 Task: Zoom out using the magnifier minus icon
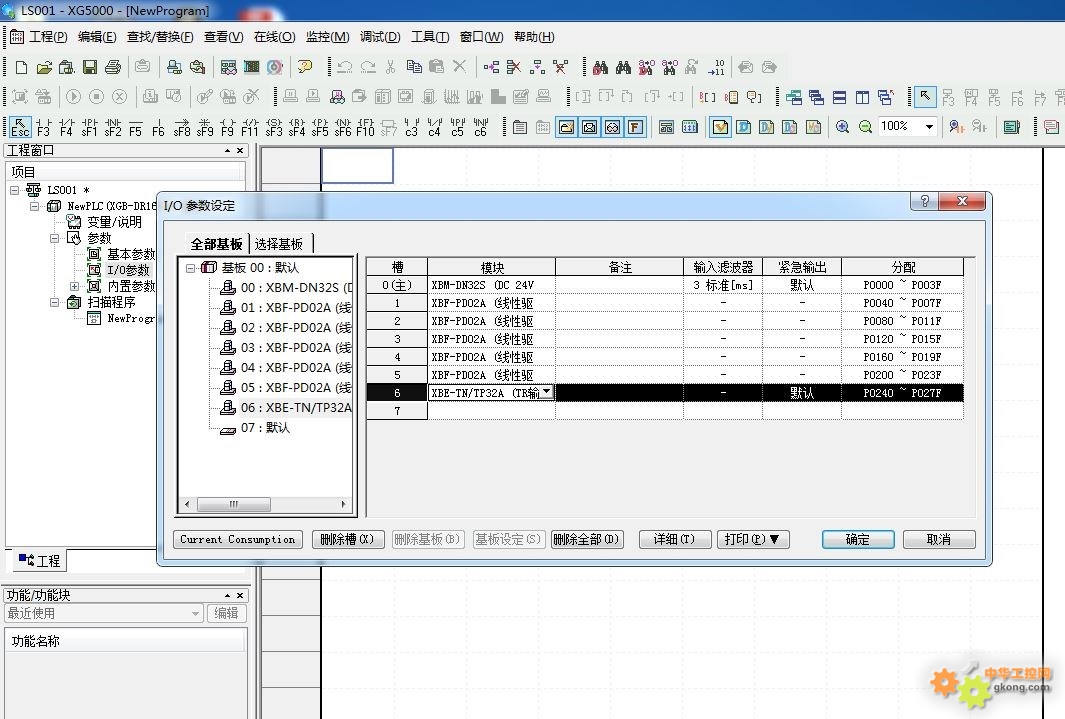pos(865,127)
